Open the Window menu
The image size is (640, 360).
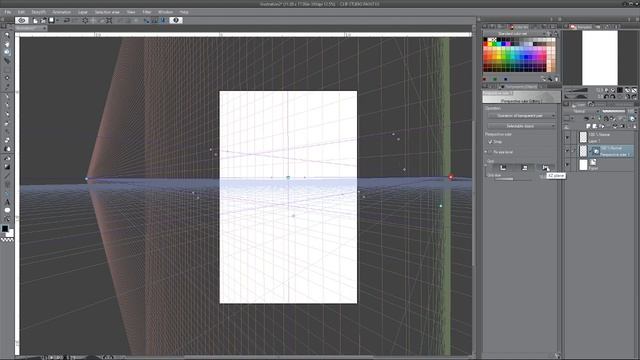click(x=165, y=12)
